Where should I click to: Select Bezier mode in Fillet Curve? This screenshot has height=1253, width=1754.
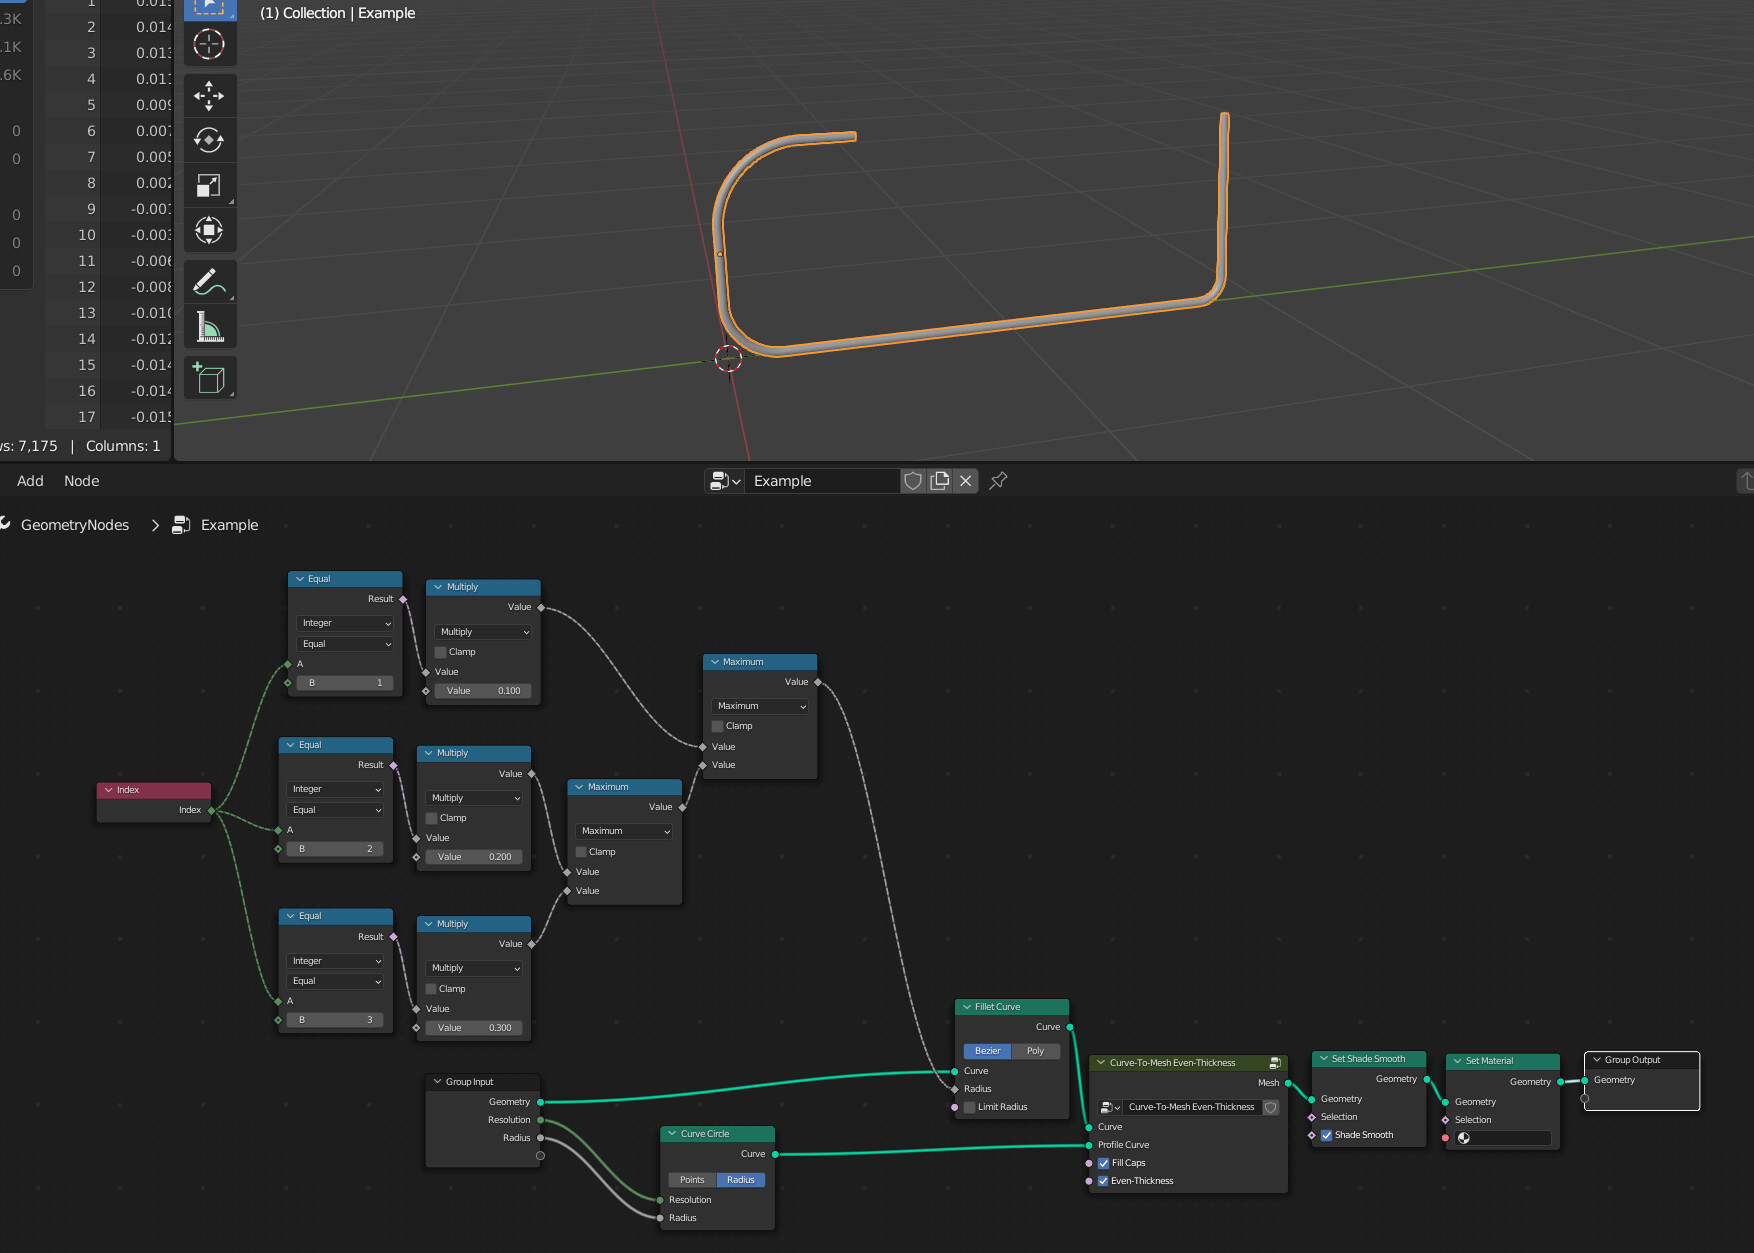[988, 1051]
